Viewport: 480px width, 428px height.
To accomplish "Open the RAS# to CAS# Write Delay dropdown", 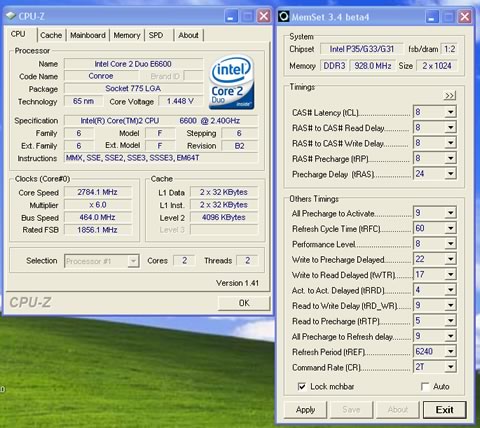I will 450,143.
